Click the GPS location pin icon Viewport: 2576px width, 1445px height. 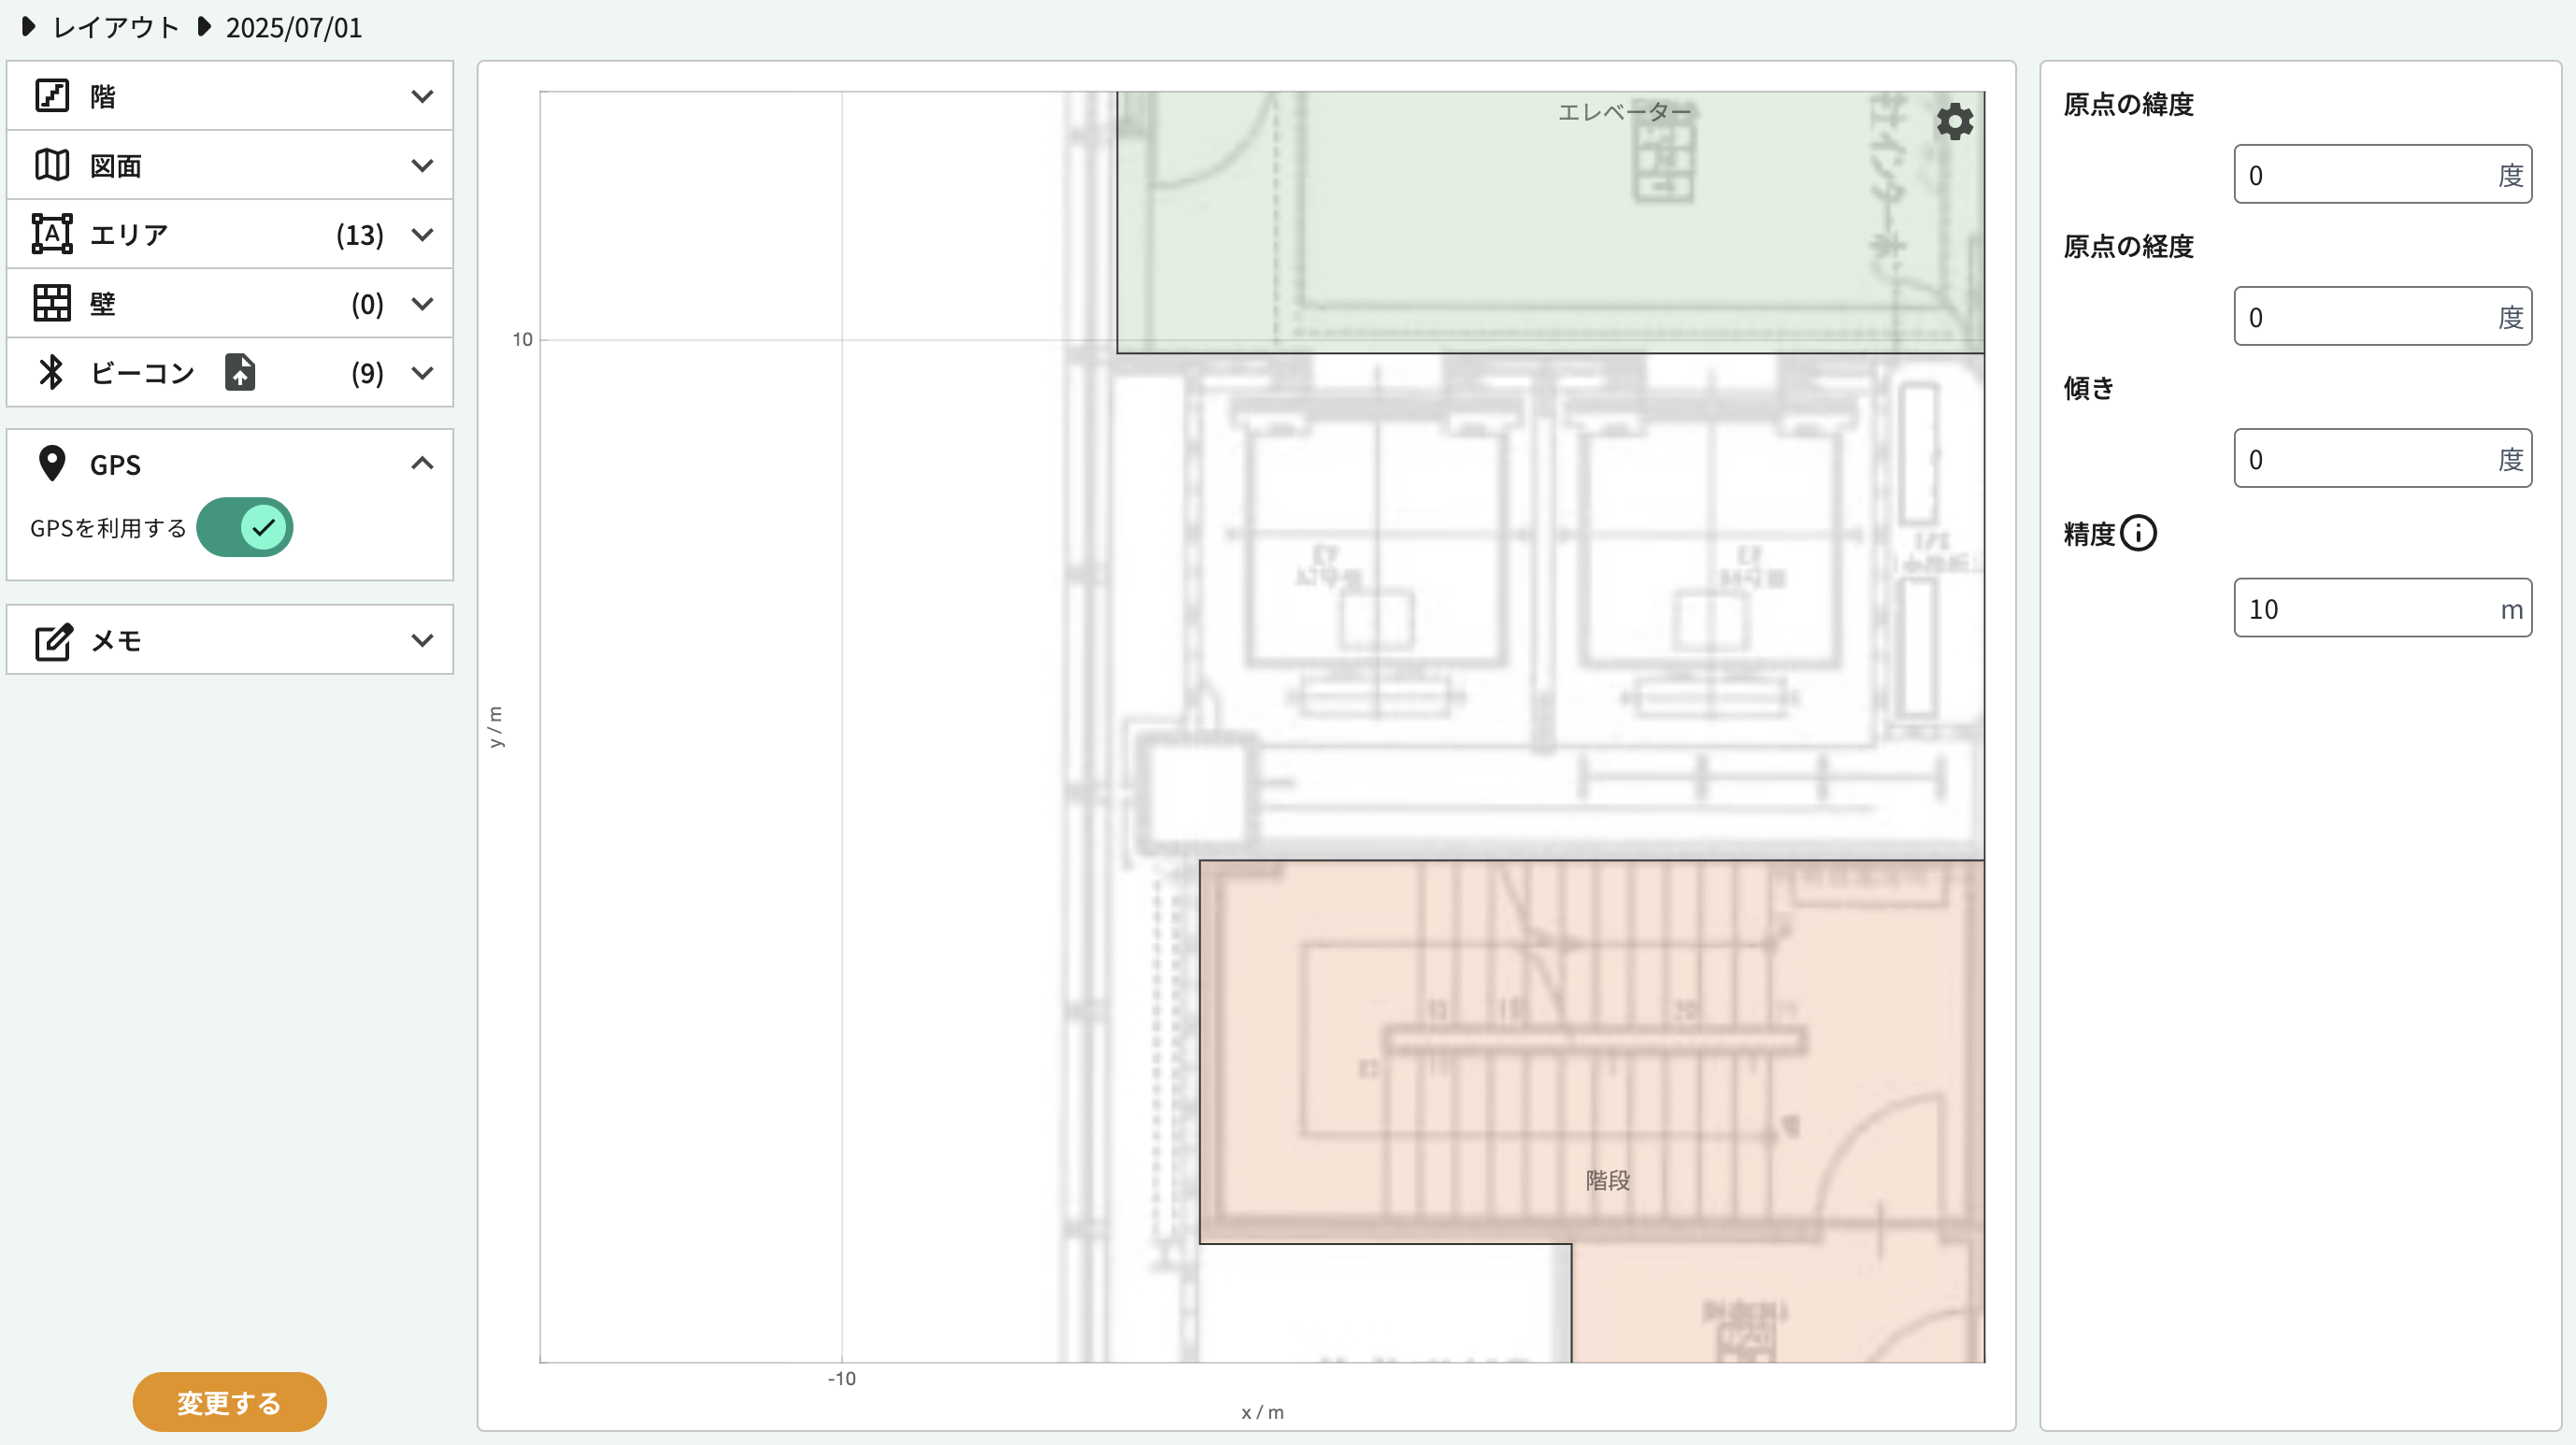[x=52, y=463]
